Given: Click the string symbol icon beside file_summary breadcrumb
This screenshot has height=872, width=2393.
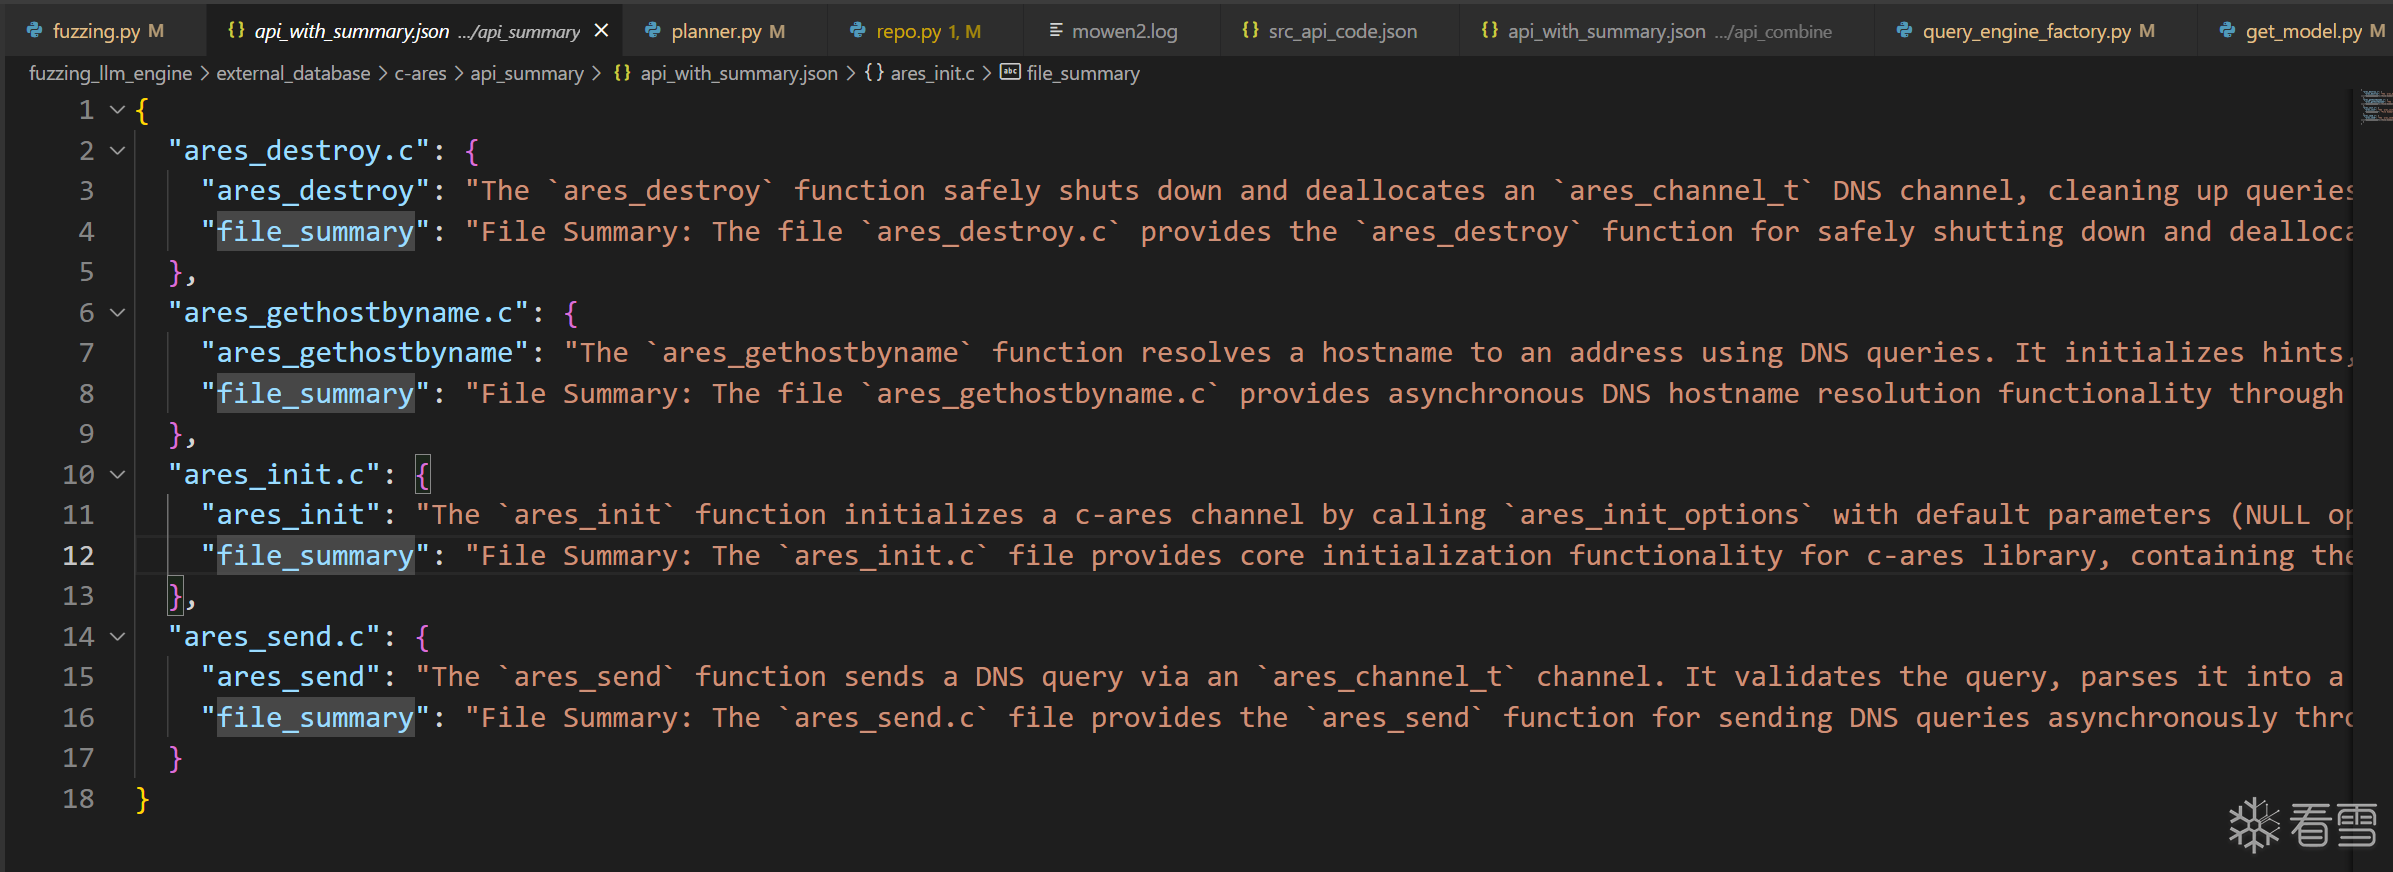Looking at the screenshot, I should click(x=1010, y=73).
